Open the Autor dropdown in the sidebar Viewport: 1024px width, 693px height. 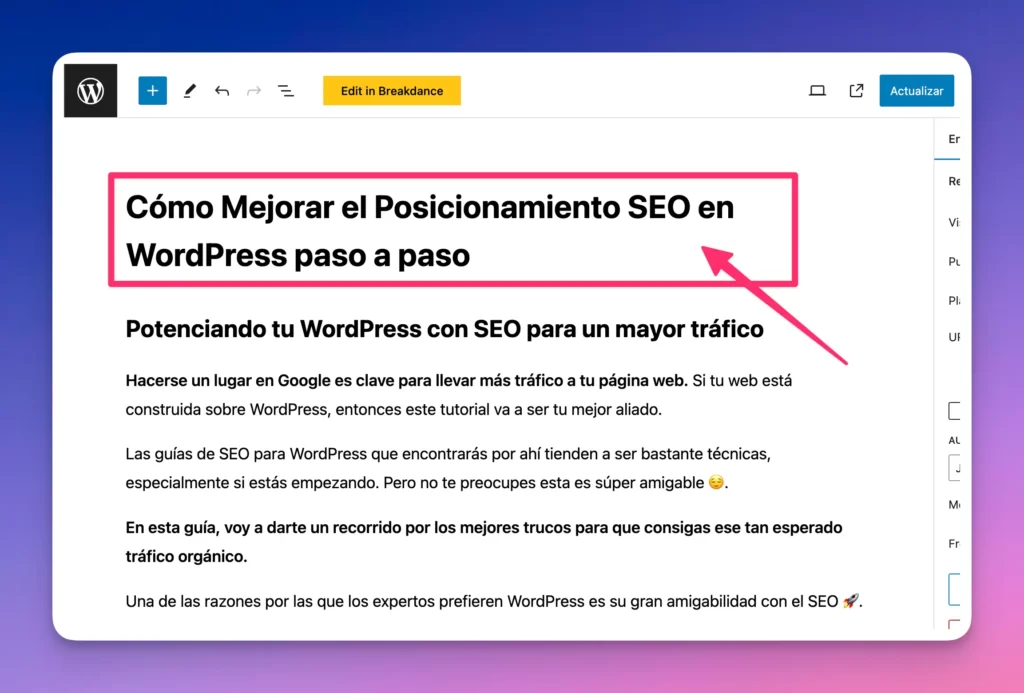[x=954, y=468]
